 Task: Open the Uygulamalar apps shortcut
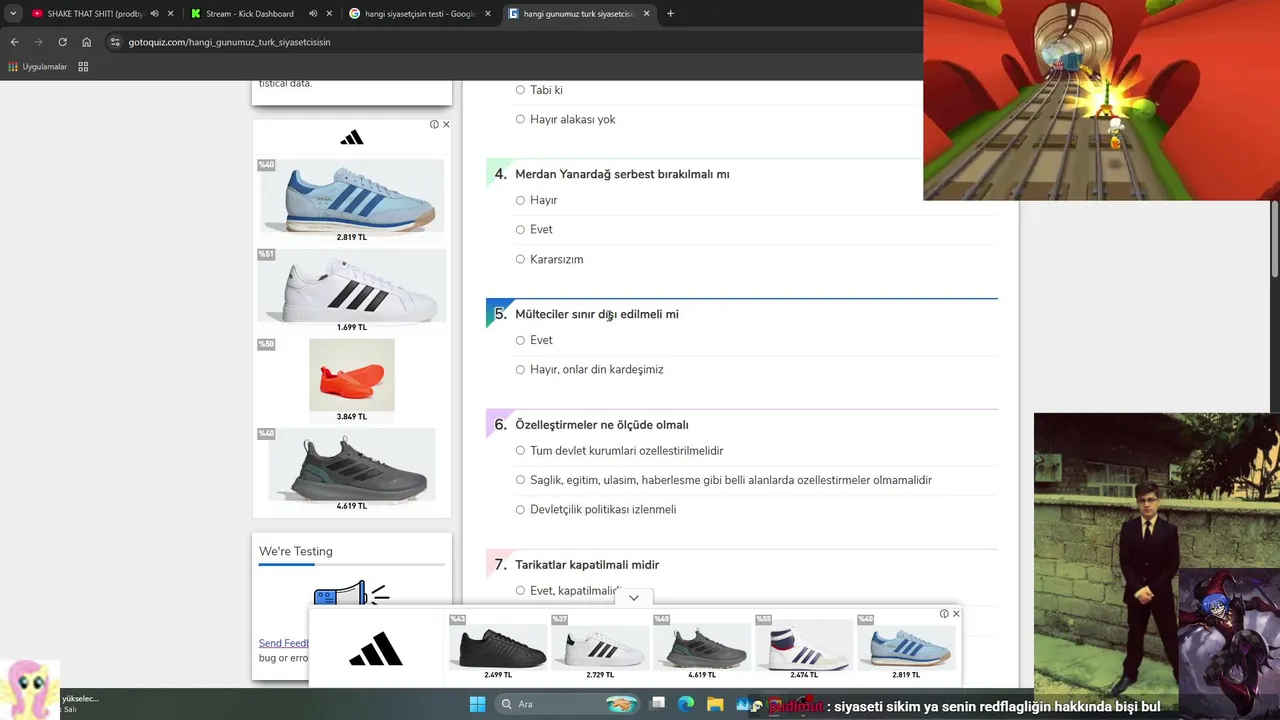[37, 67]
